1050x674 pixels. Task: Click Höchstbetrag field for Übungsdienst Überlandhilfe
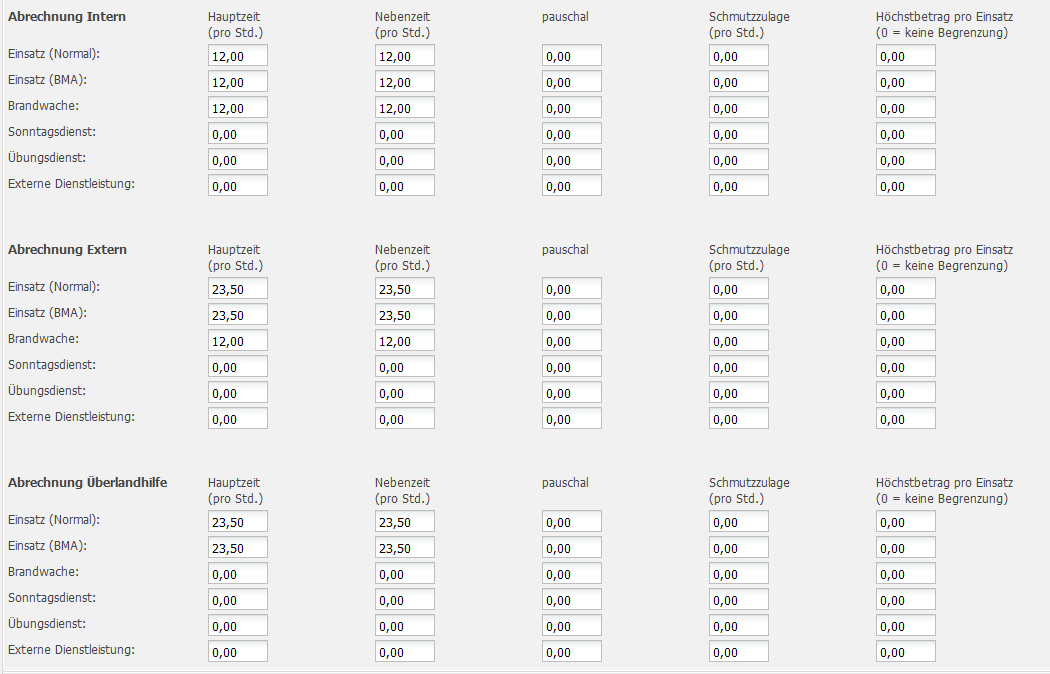(x=906, y=626)
